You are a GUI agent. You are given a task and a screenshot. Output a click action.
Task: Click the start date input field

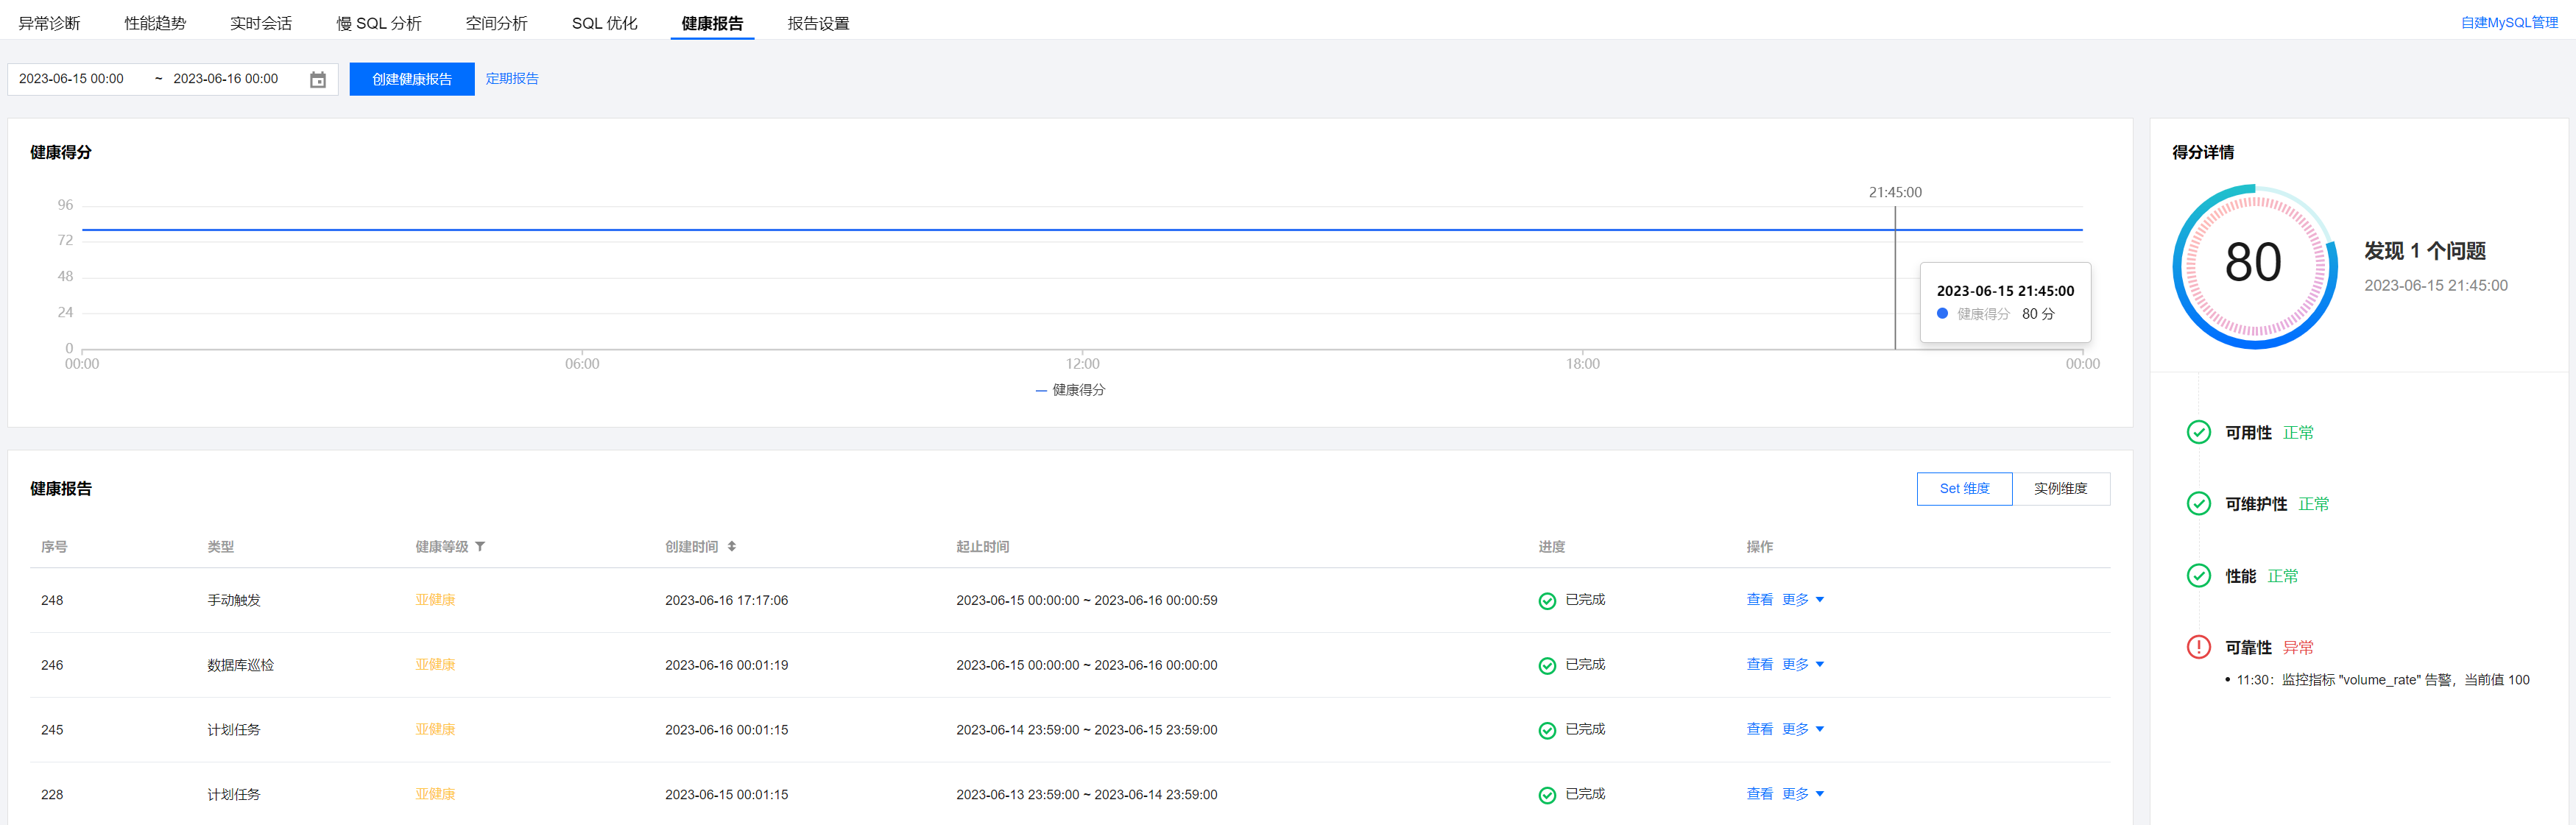(x=72, y=79)
